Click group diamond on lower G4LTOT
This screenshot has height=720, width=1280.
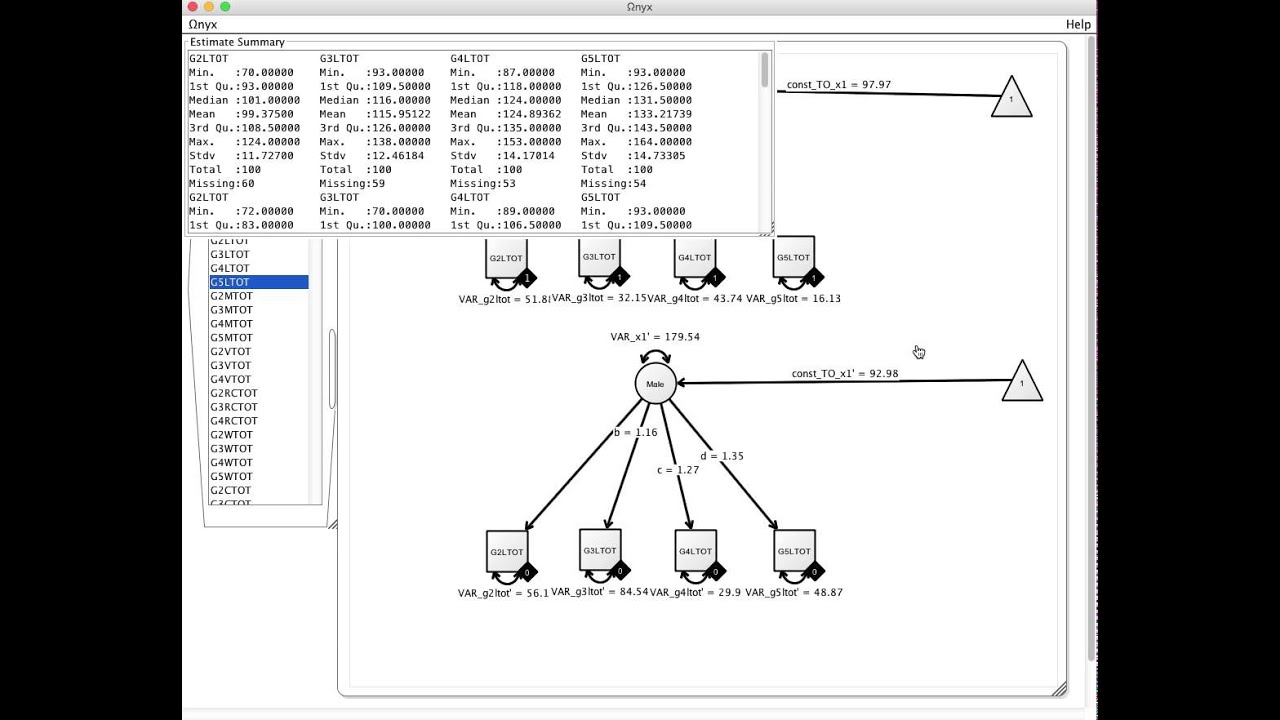coord(715,572)
